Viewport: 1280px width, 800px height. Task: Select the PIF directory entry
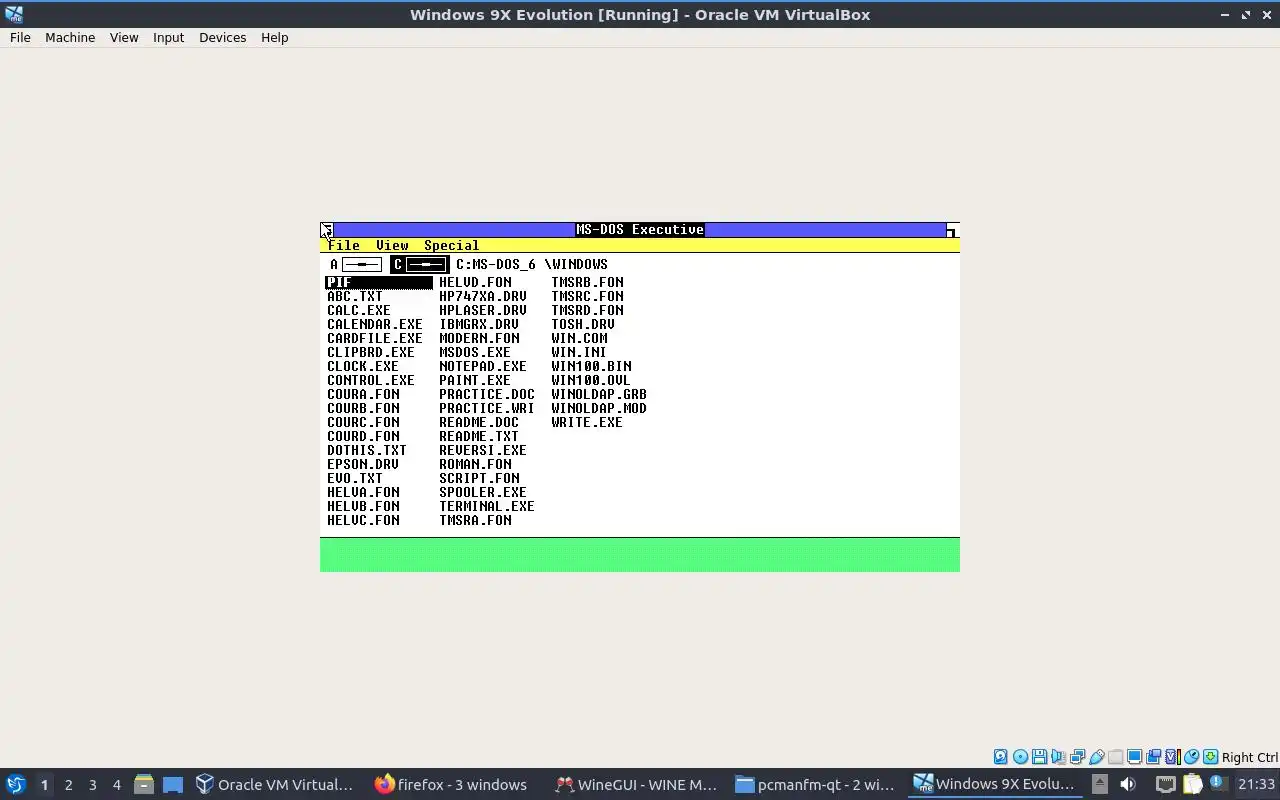pos(379,282)
